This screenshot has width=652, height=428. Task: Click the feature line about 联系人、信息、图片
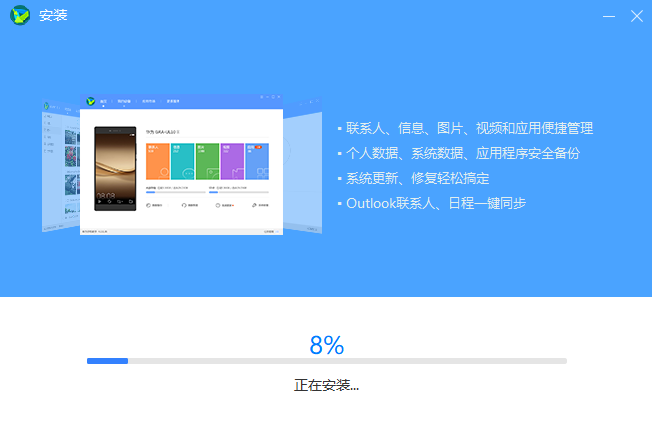[x=468, y=128]
